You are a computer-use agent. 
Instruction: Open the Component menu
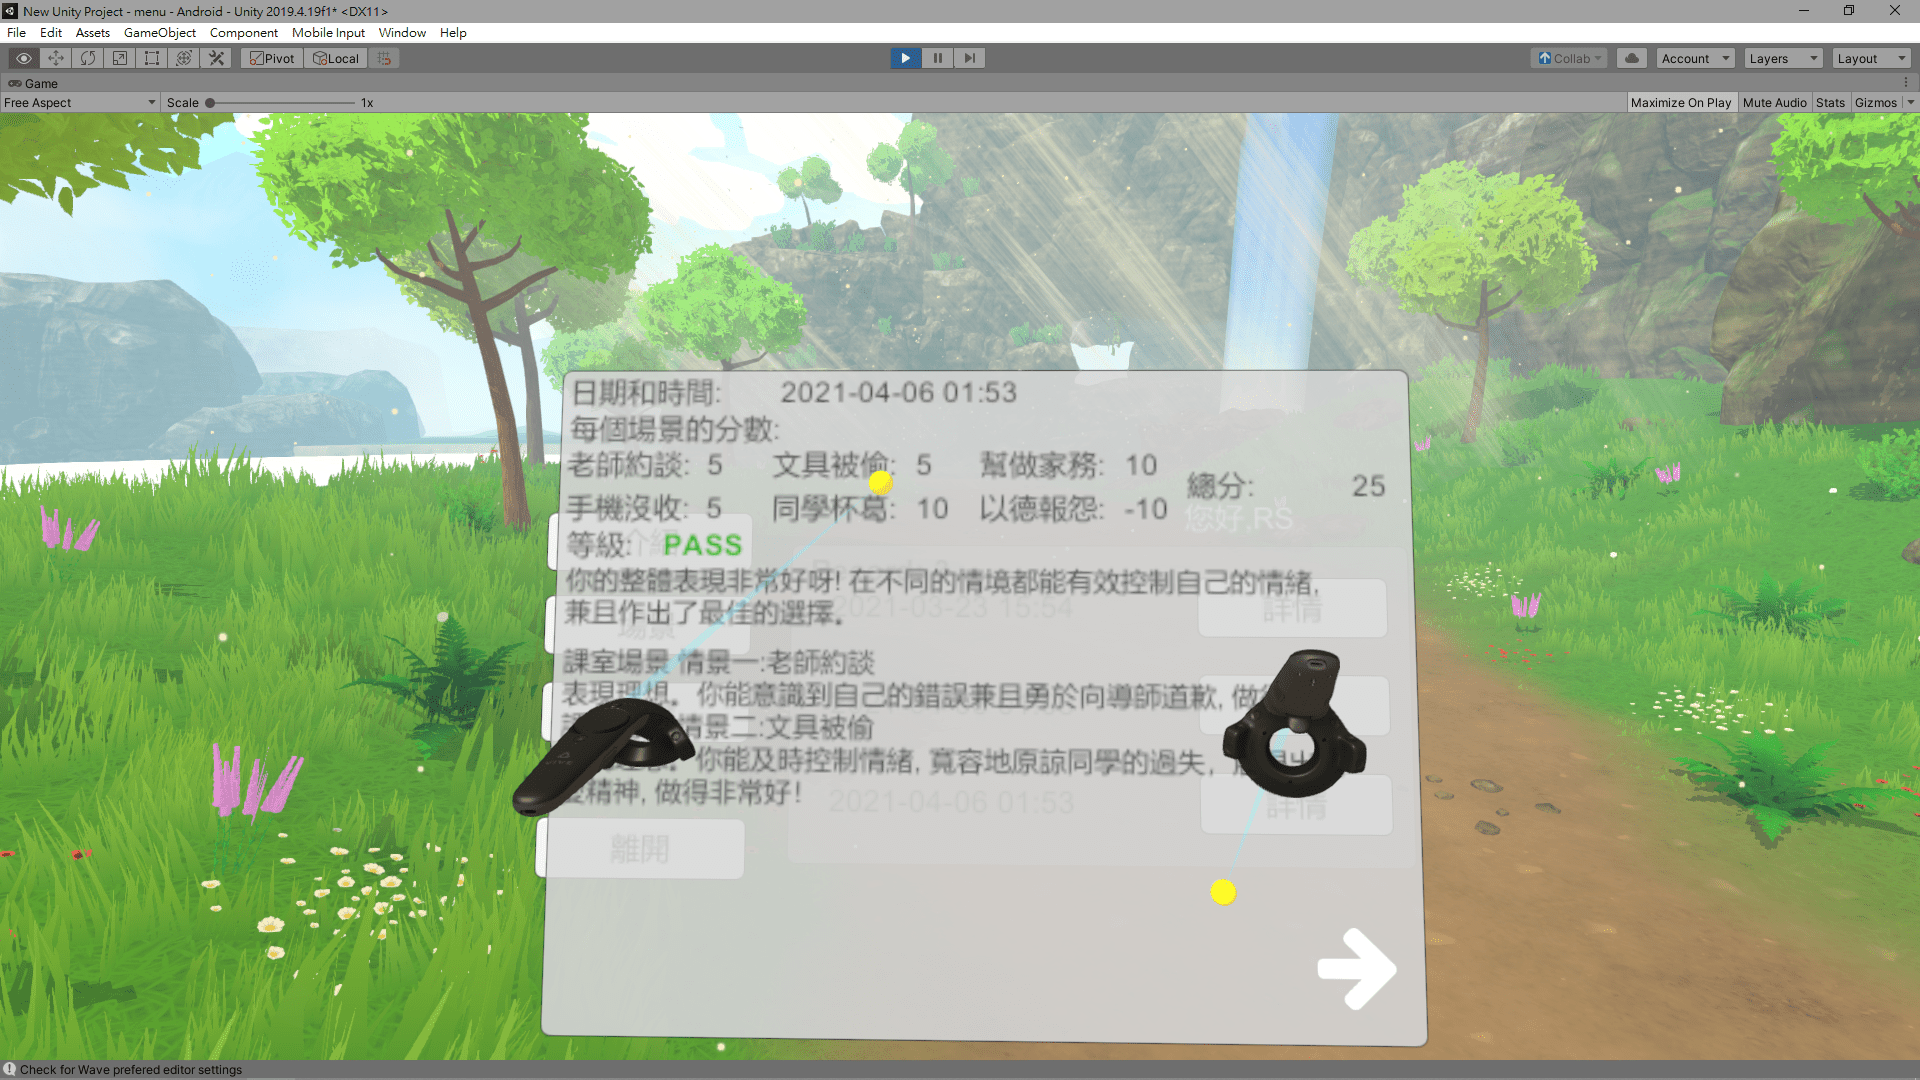pos(243,32)
